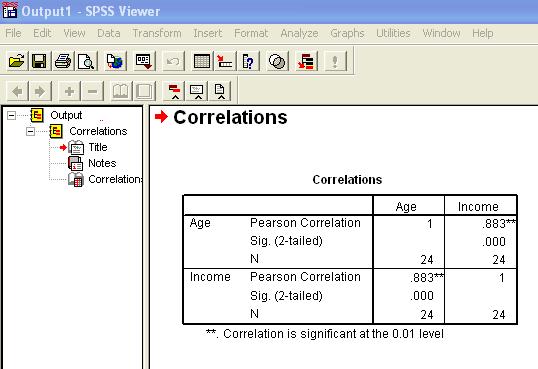
Task: Click the Insert Title icon
Action: 198,91
